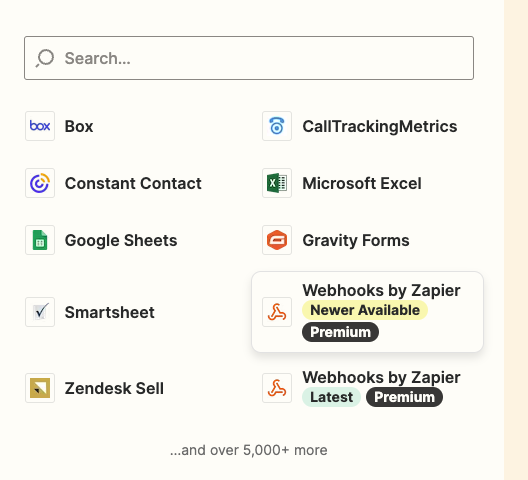Focus the Search apps input field
The height and width of the screenshot is (480, 528).
pos(249,58)
